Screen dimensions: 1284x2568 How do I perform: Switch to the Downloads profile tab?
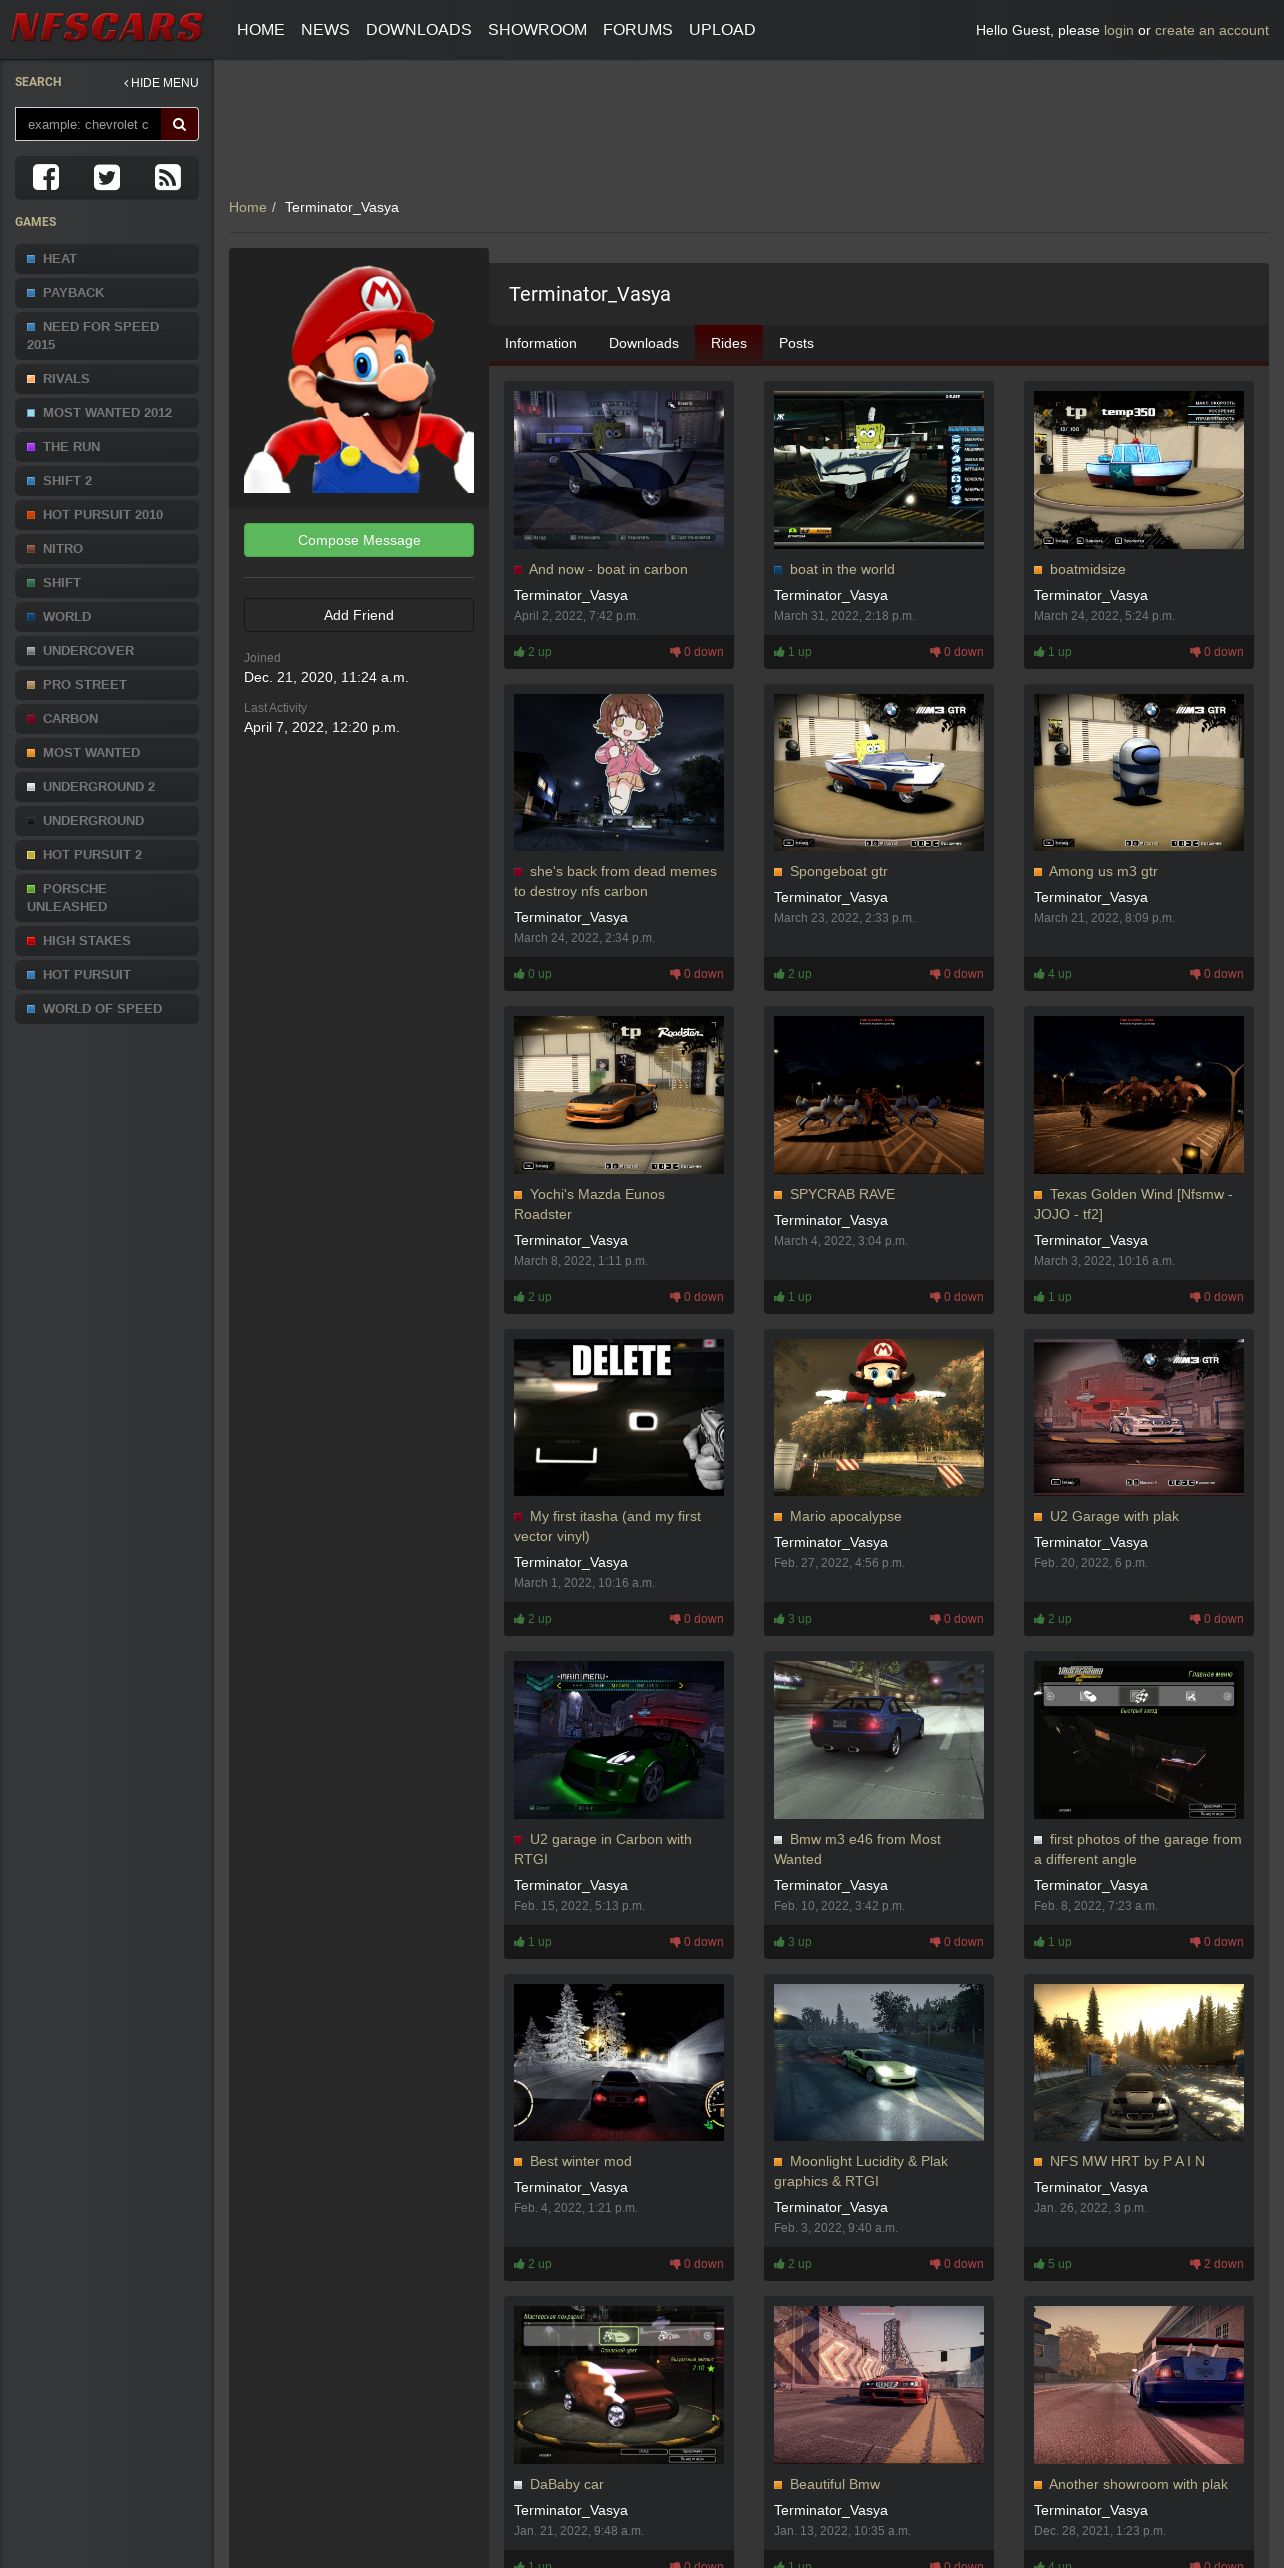coord(644,343)
